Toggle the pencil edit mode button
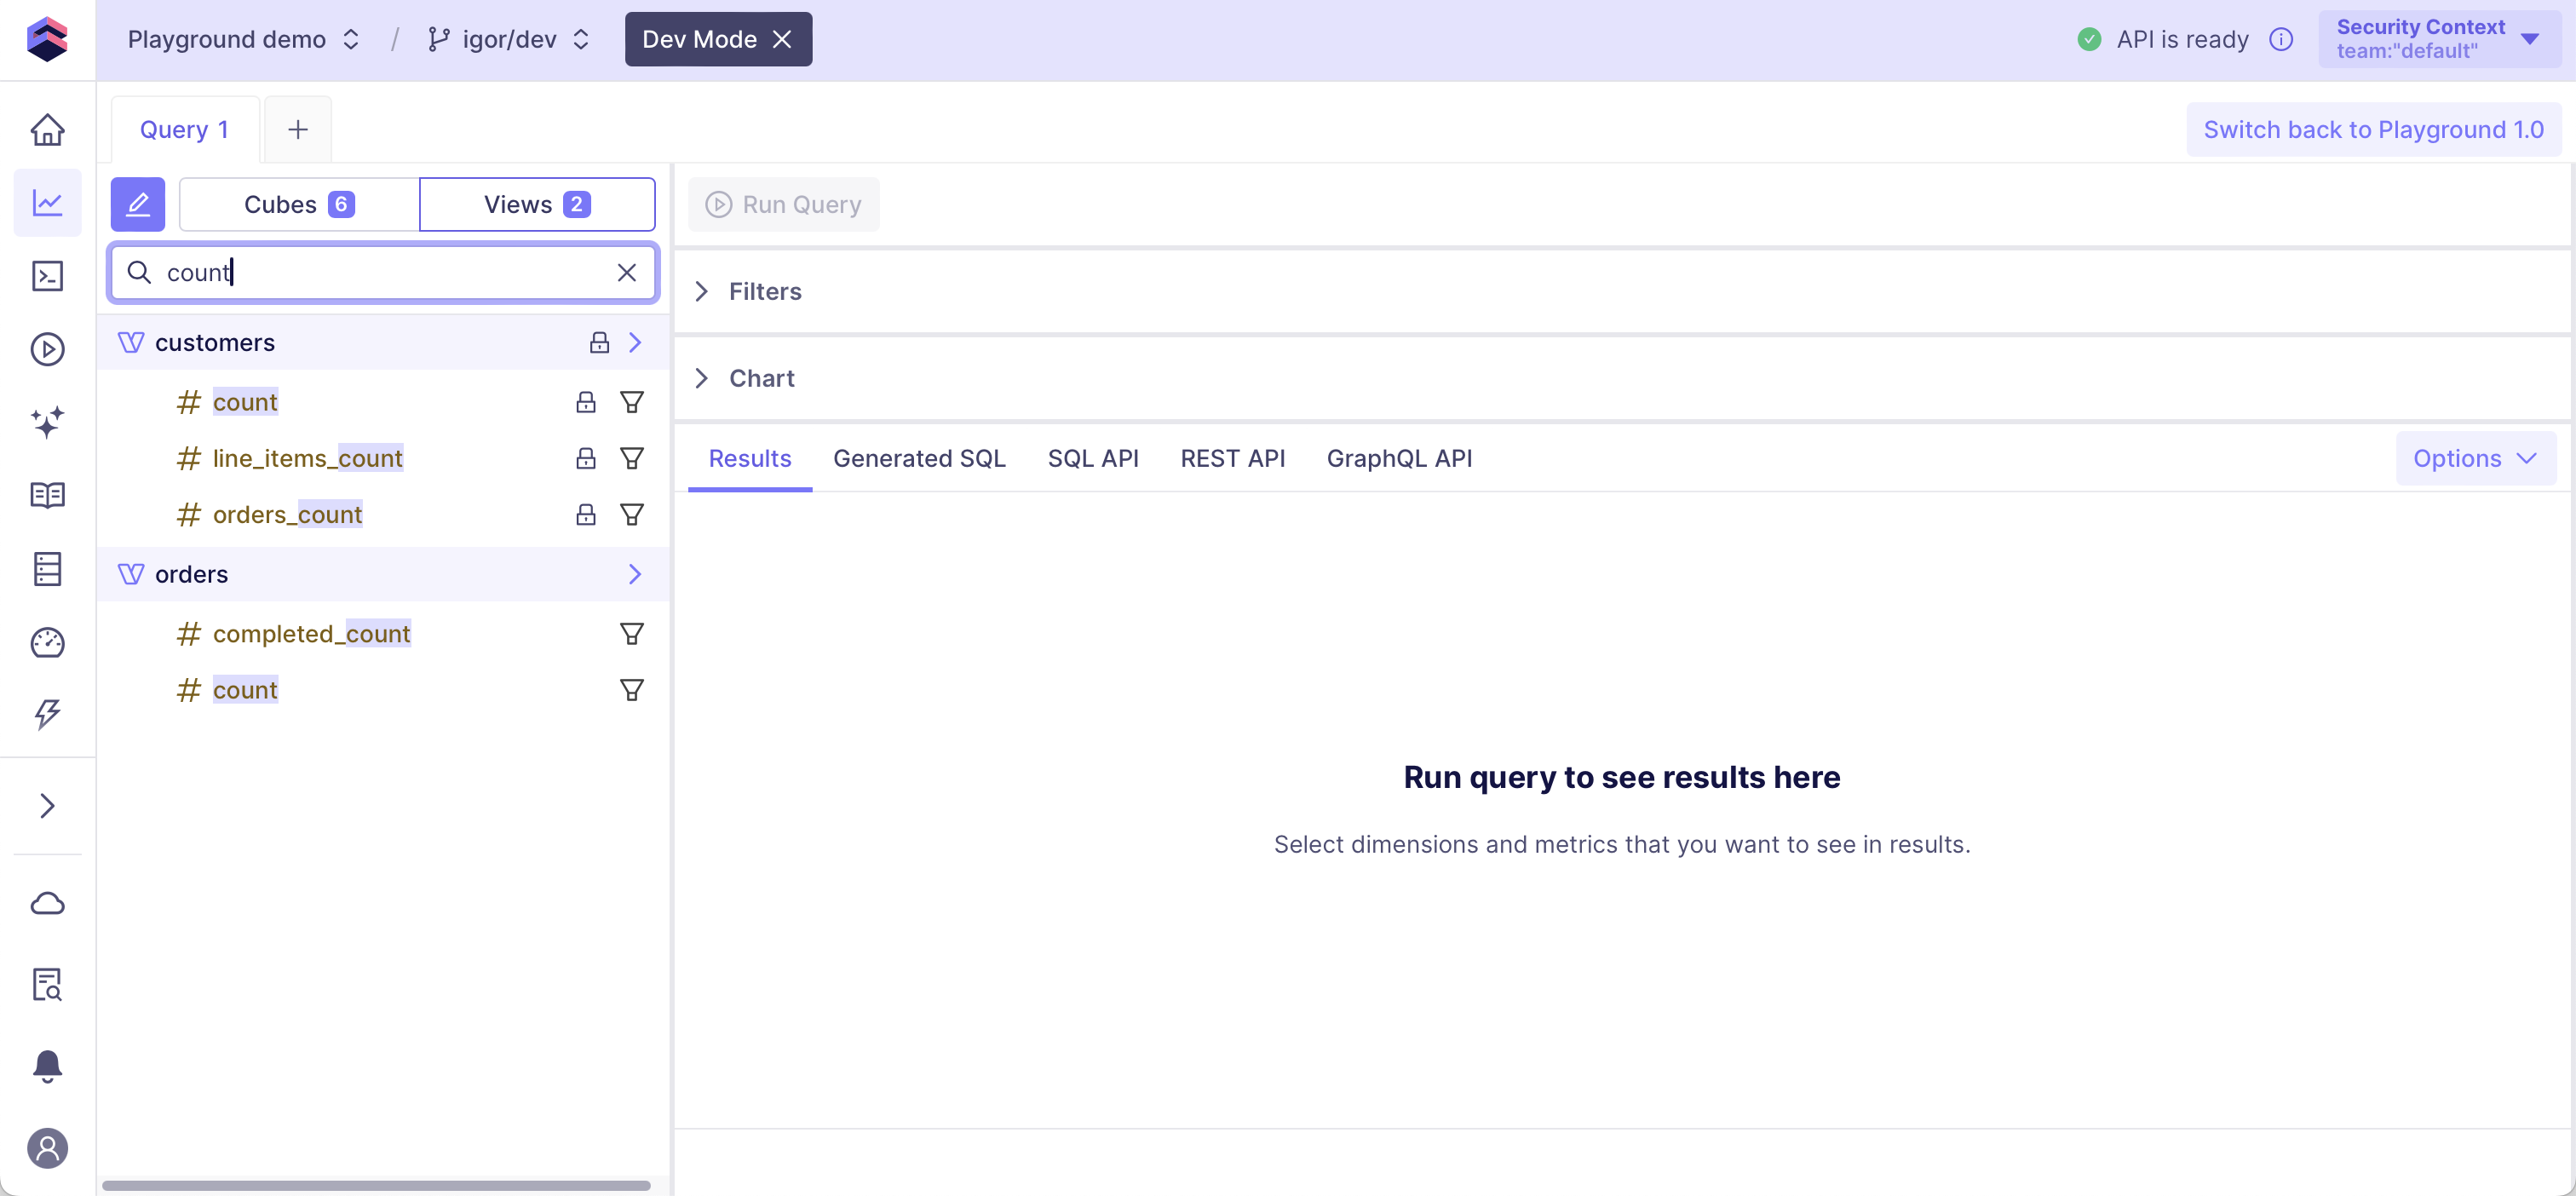 tap(137, 204)
